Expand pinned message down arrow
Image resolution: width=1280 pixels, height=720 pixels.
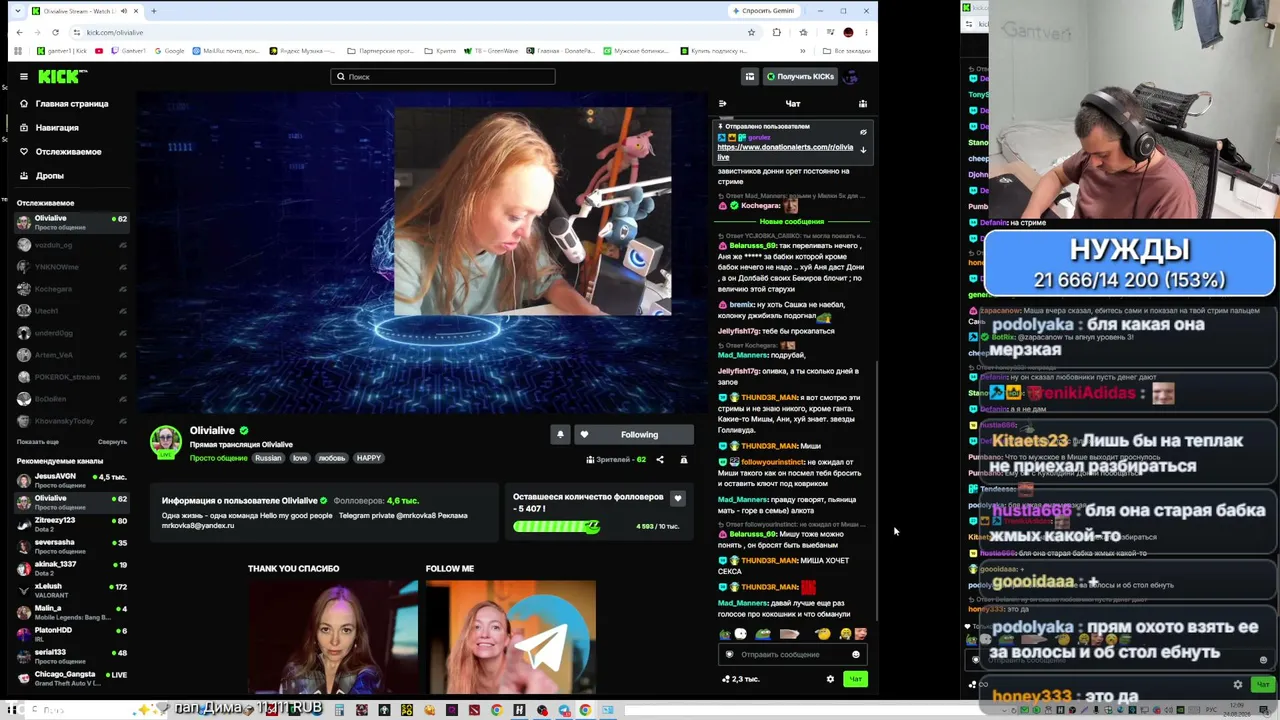(863, 150)
